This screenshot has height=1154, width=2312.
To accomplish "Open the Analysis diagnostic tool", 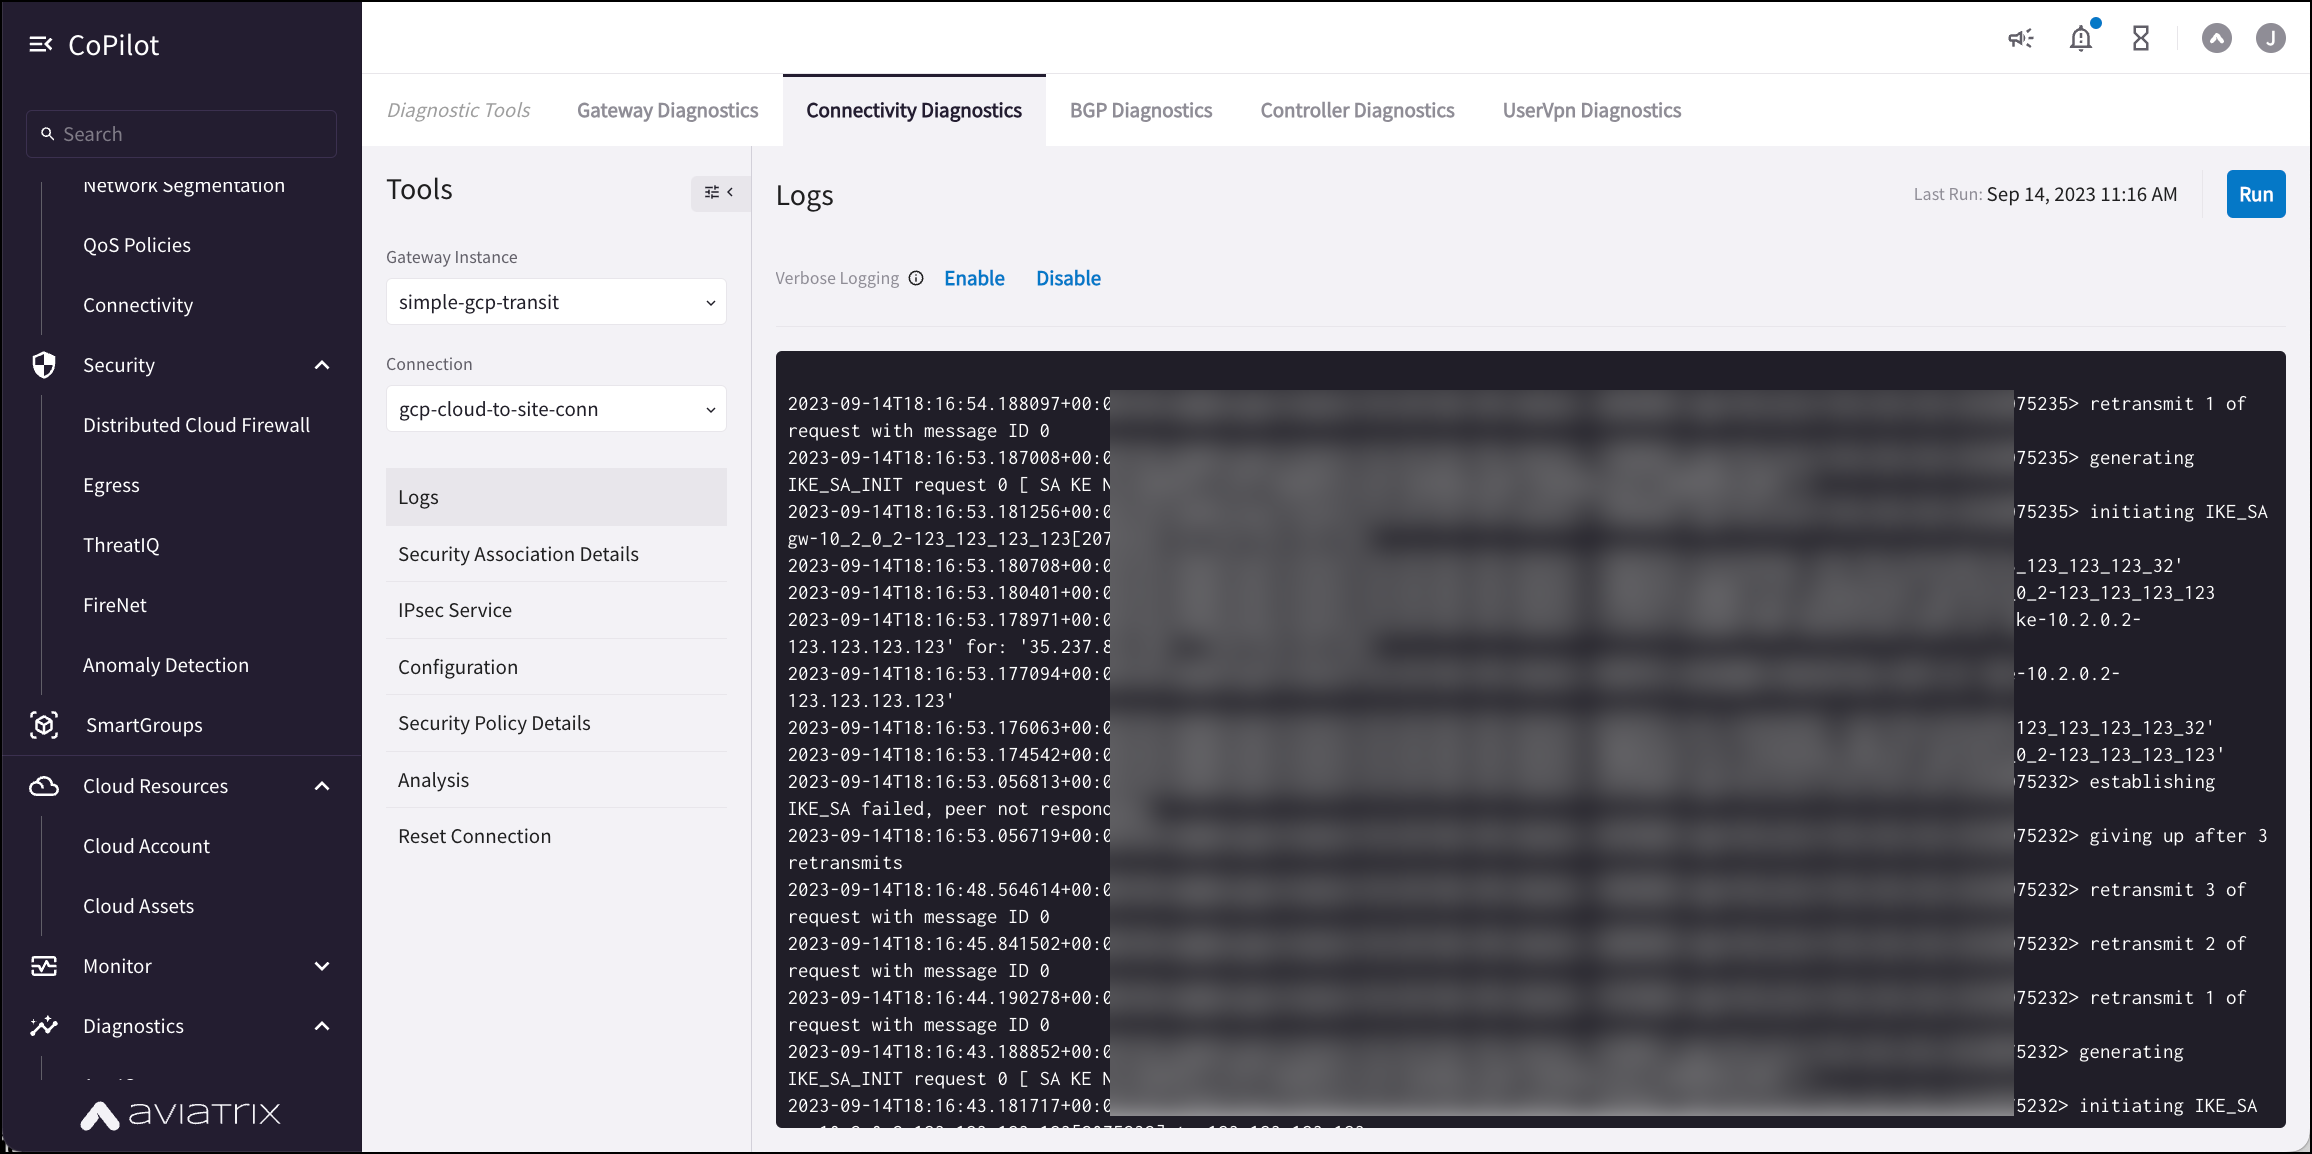I will click(x=434, y=778).
